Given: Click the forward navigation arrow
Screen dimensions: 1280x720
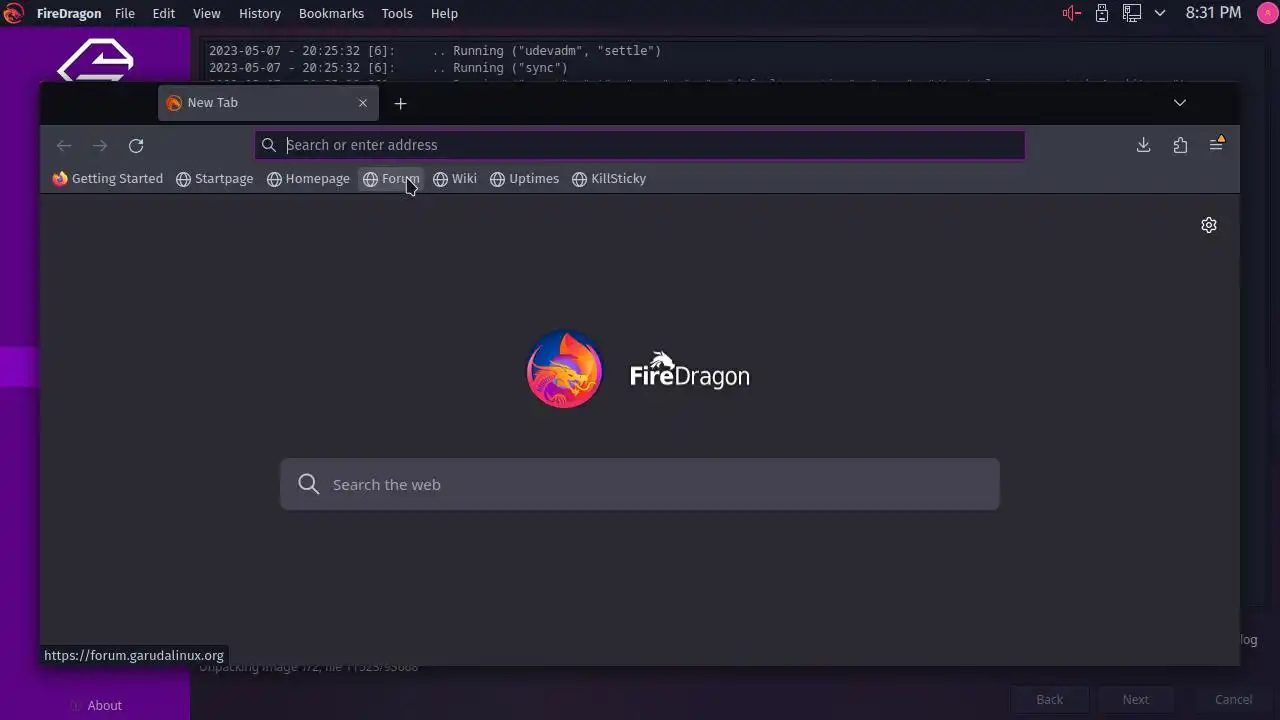Looking at the screenshot, I should point(100,145).
